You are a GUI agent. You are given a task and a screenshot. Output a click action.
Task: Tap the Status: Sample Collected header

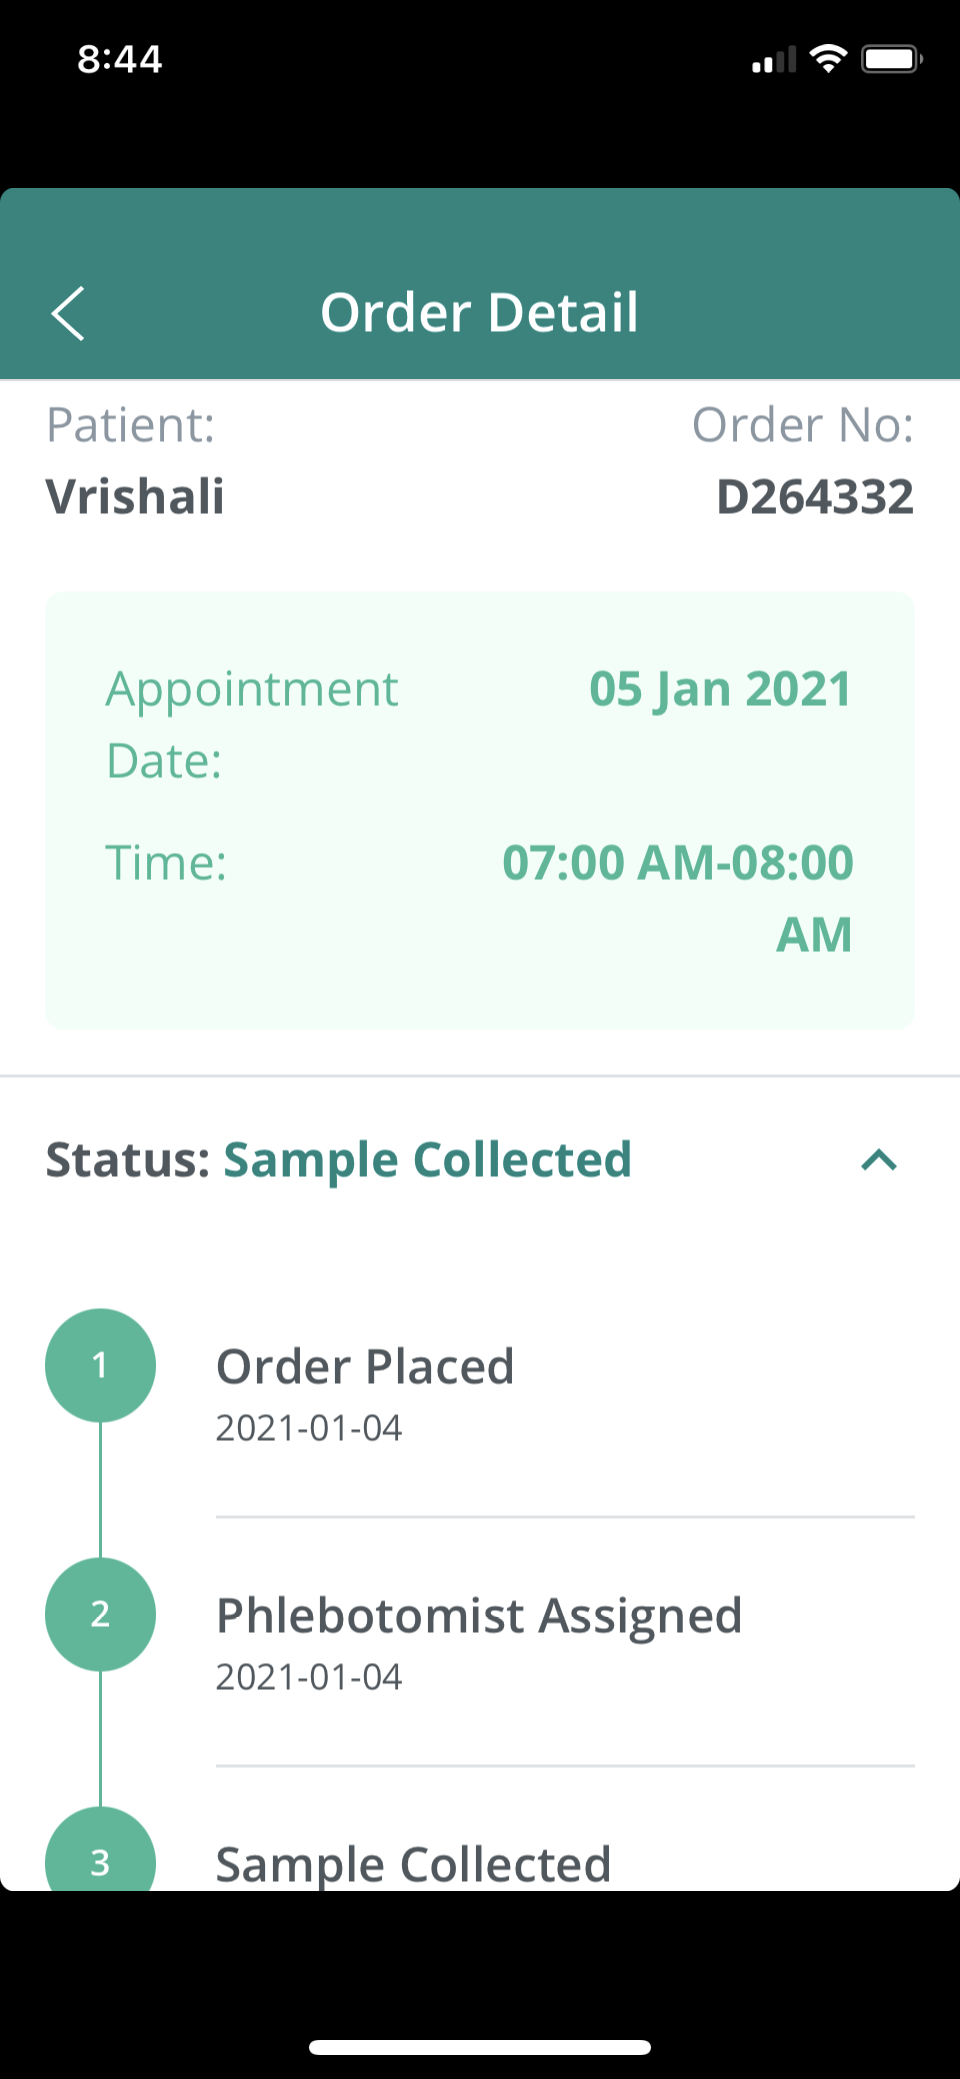(338, 1160)
